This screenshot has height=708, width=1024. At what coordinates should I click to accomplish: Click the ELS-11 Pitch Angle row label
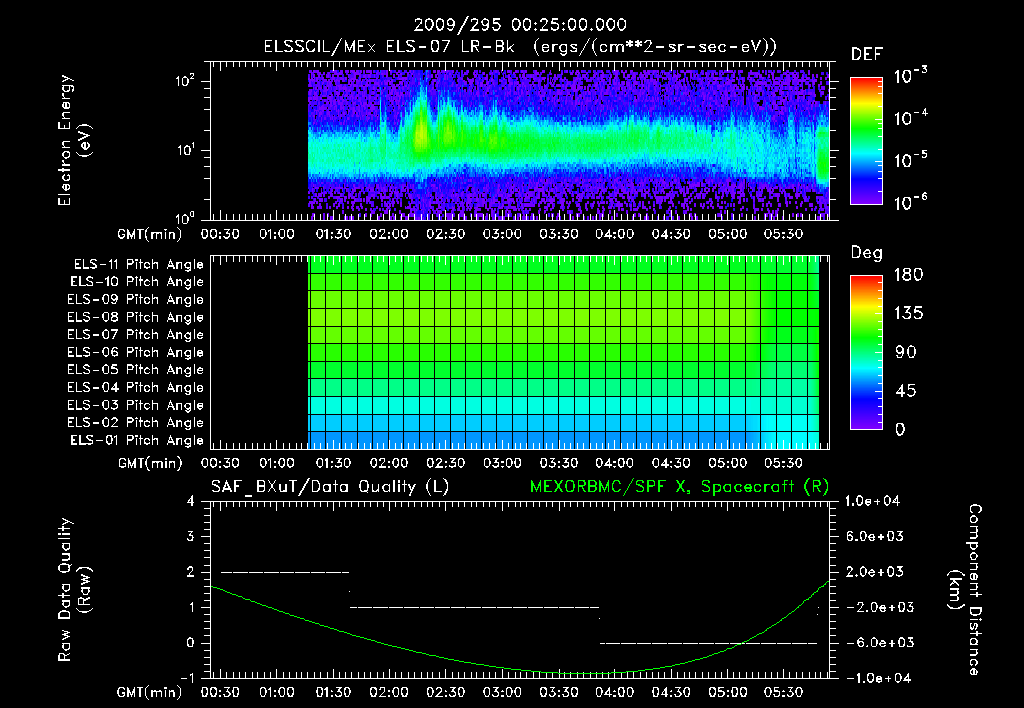pos(138,265)
